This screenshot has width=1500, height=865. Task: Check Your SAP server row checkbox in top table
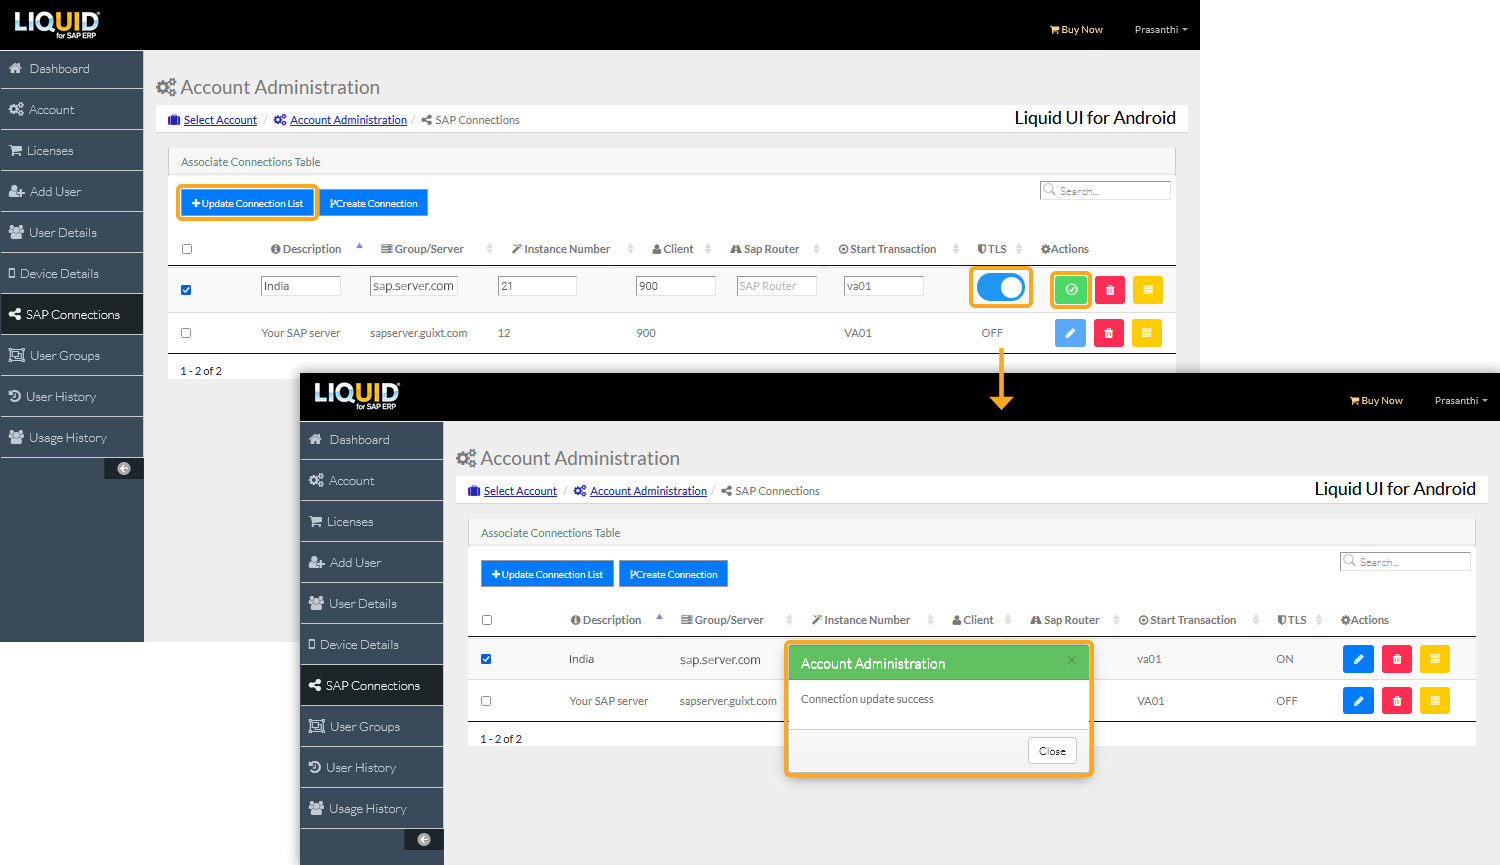point(186,333)
